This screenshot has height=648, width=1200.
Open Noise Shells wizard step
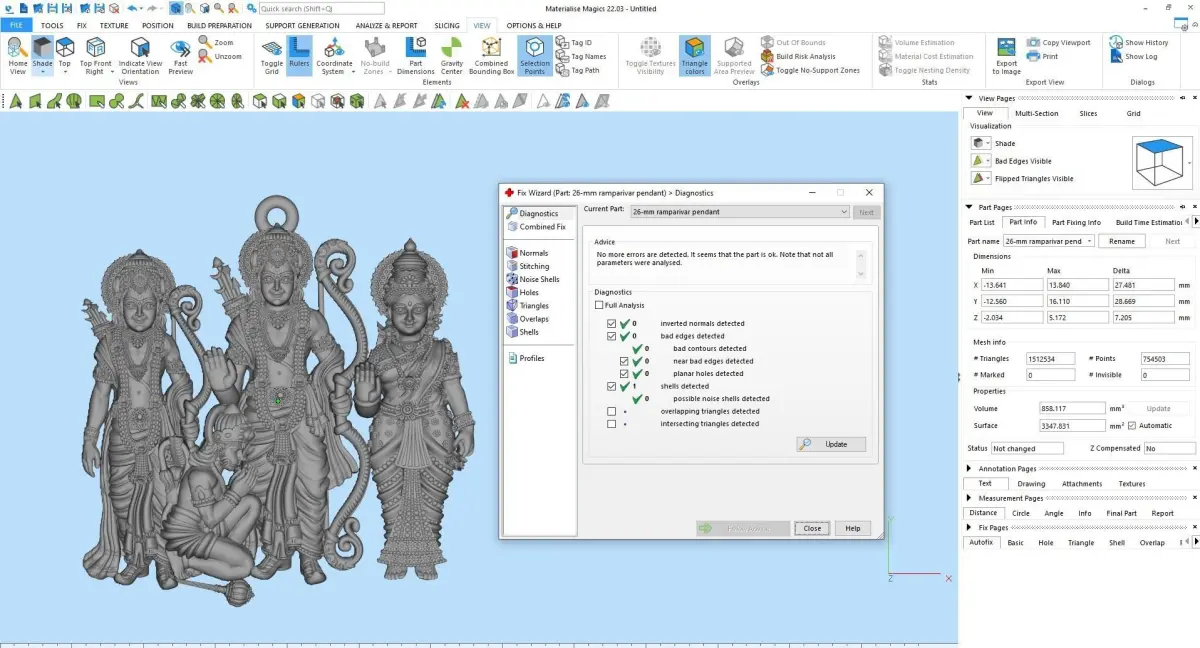(x=533, y=280)
